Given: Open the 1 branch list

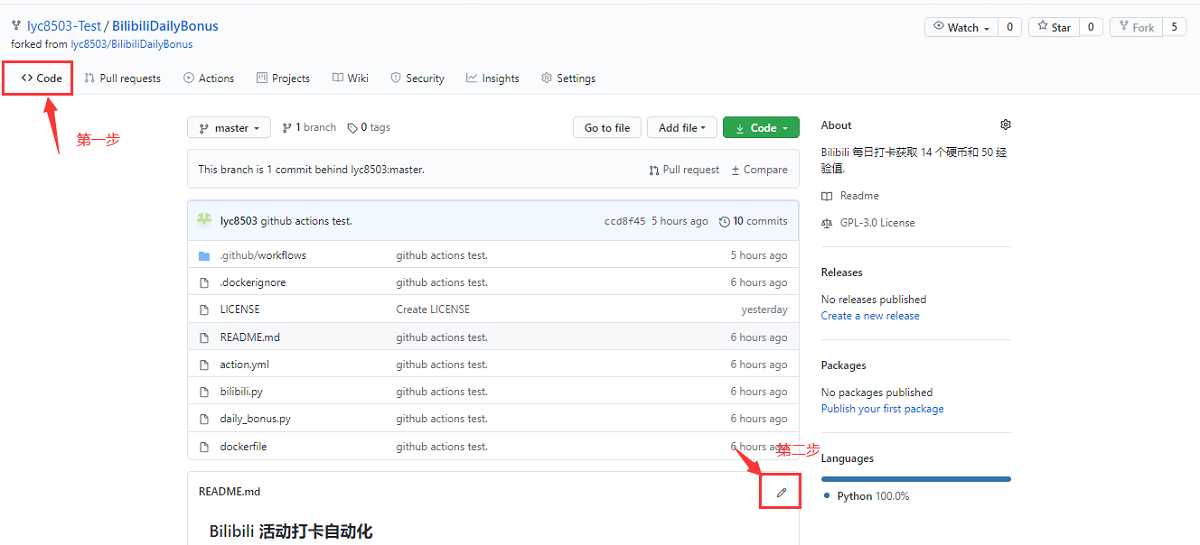Looking at the screenshot, I should click(x=309, y=128).
